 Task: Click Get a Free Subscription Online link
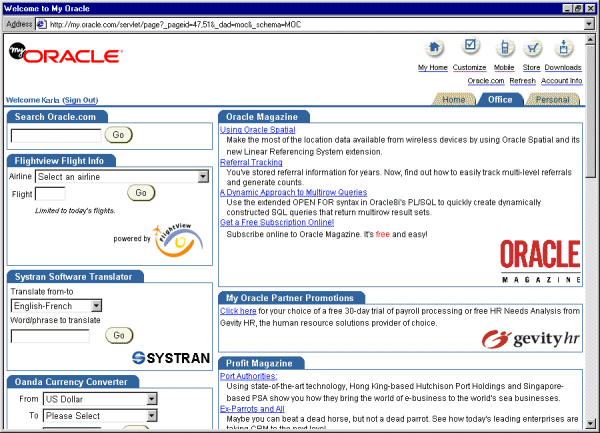[277, 222]
